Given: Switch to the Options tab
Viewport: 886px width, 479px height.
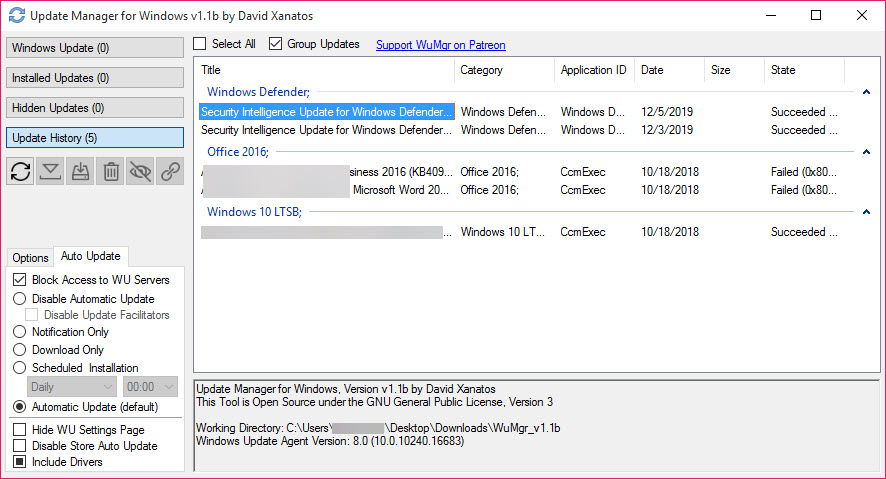Looking at the screenshot, I should coord(31,258).
